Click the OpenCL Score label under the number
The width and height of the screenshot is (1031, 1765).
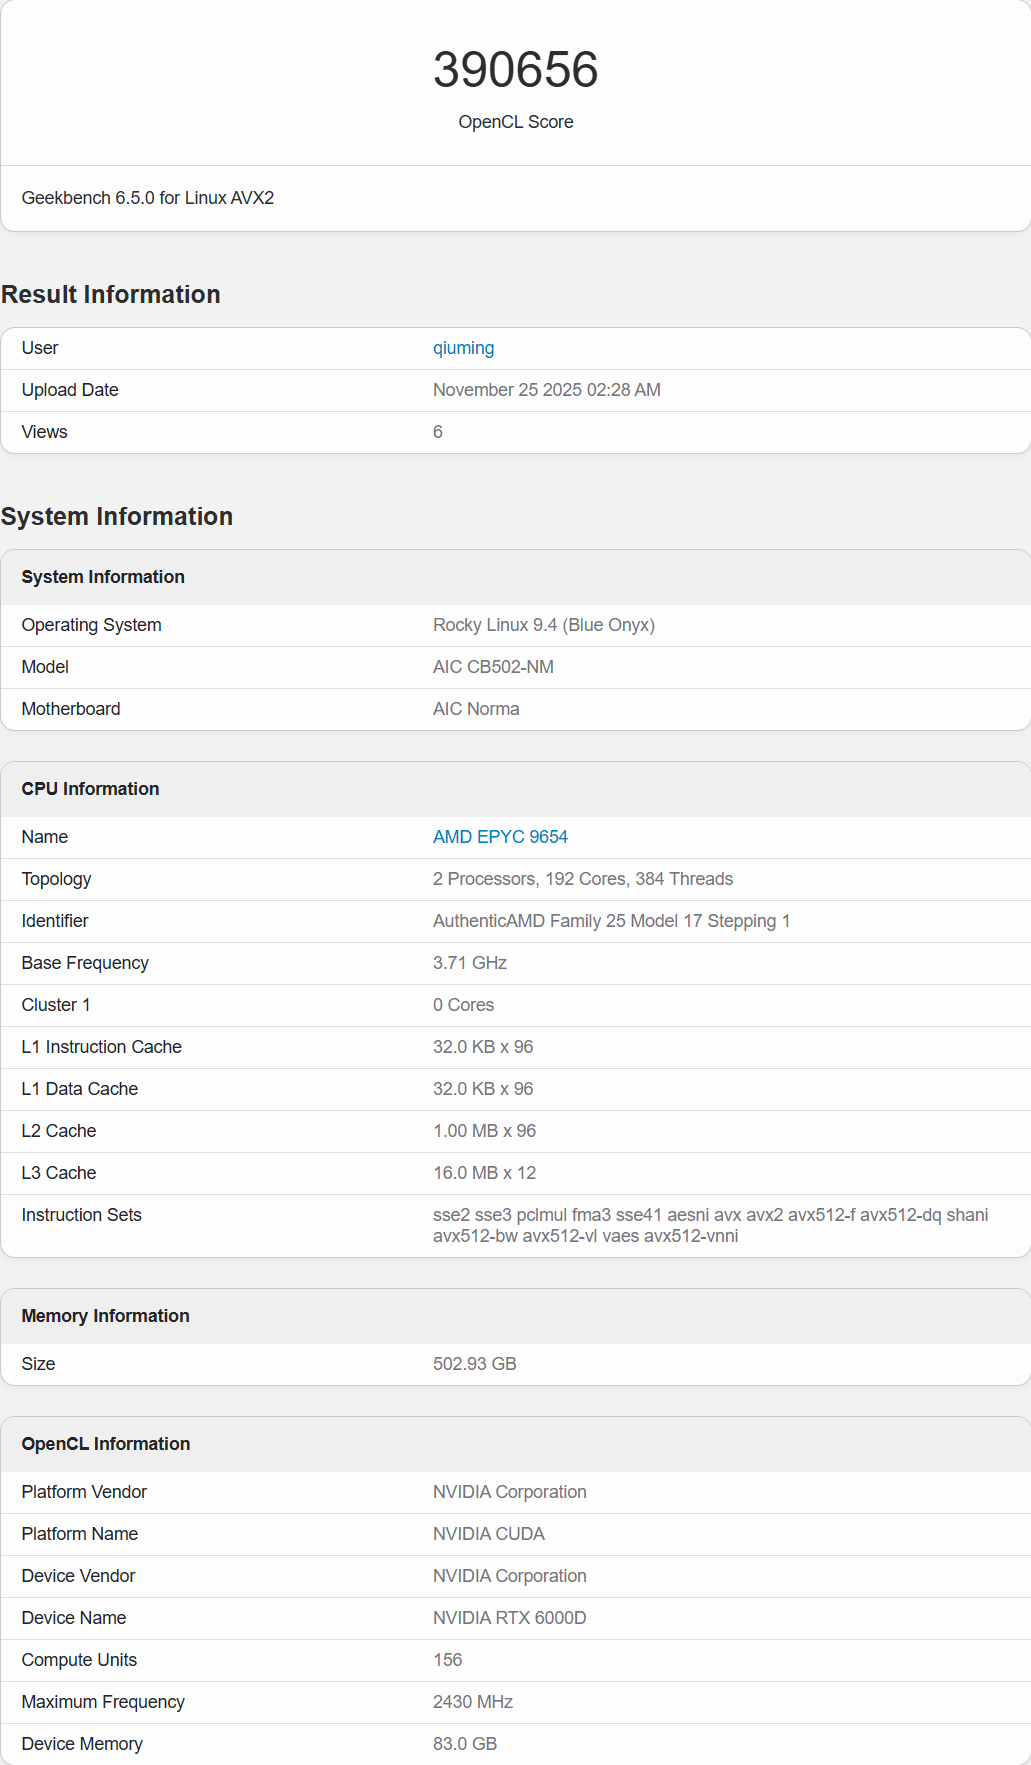515,122
